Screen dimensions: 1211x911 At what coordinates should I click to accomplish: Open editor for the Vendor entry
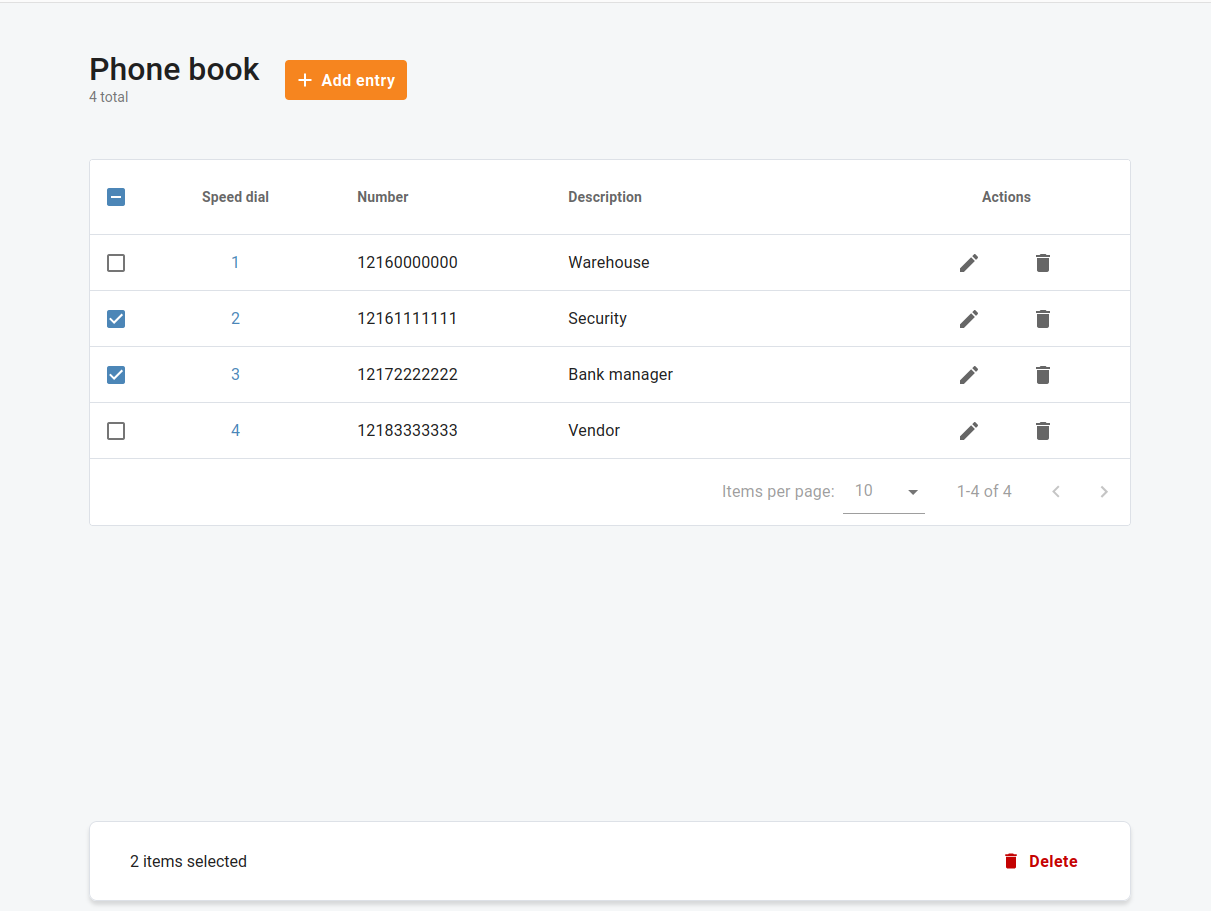click(x=968, y=431)
